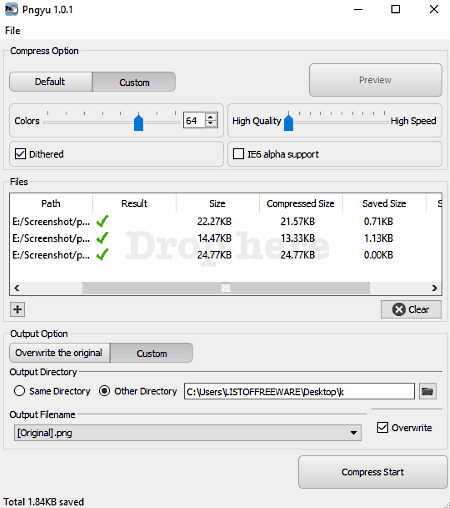Choose the Custom output option
The image size is (450, 508).
pos(152,353)
